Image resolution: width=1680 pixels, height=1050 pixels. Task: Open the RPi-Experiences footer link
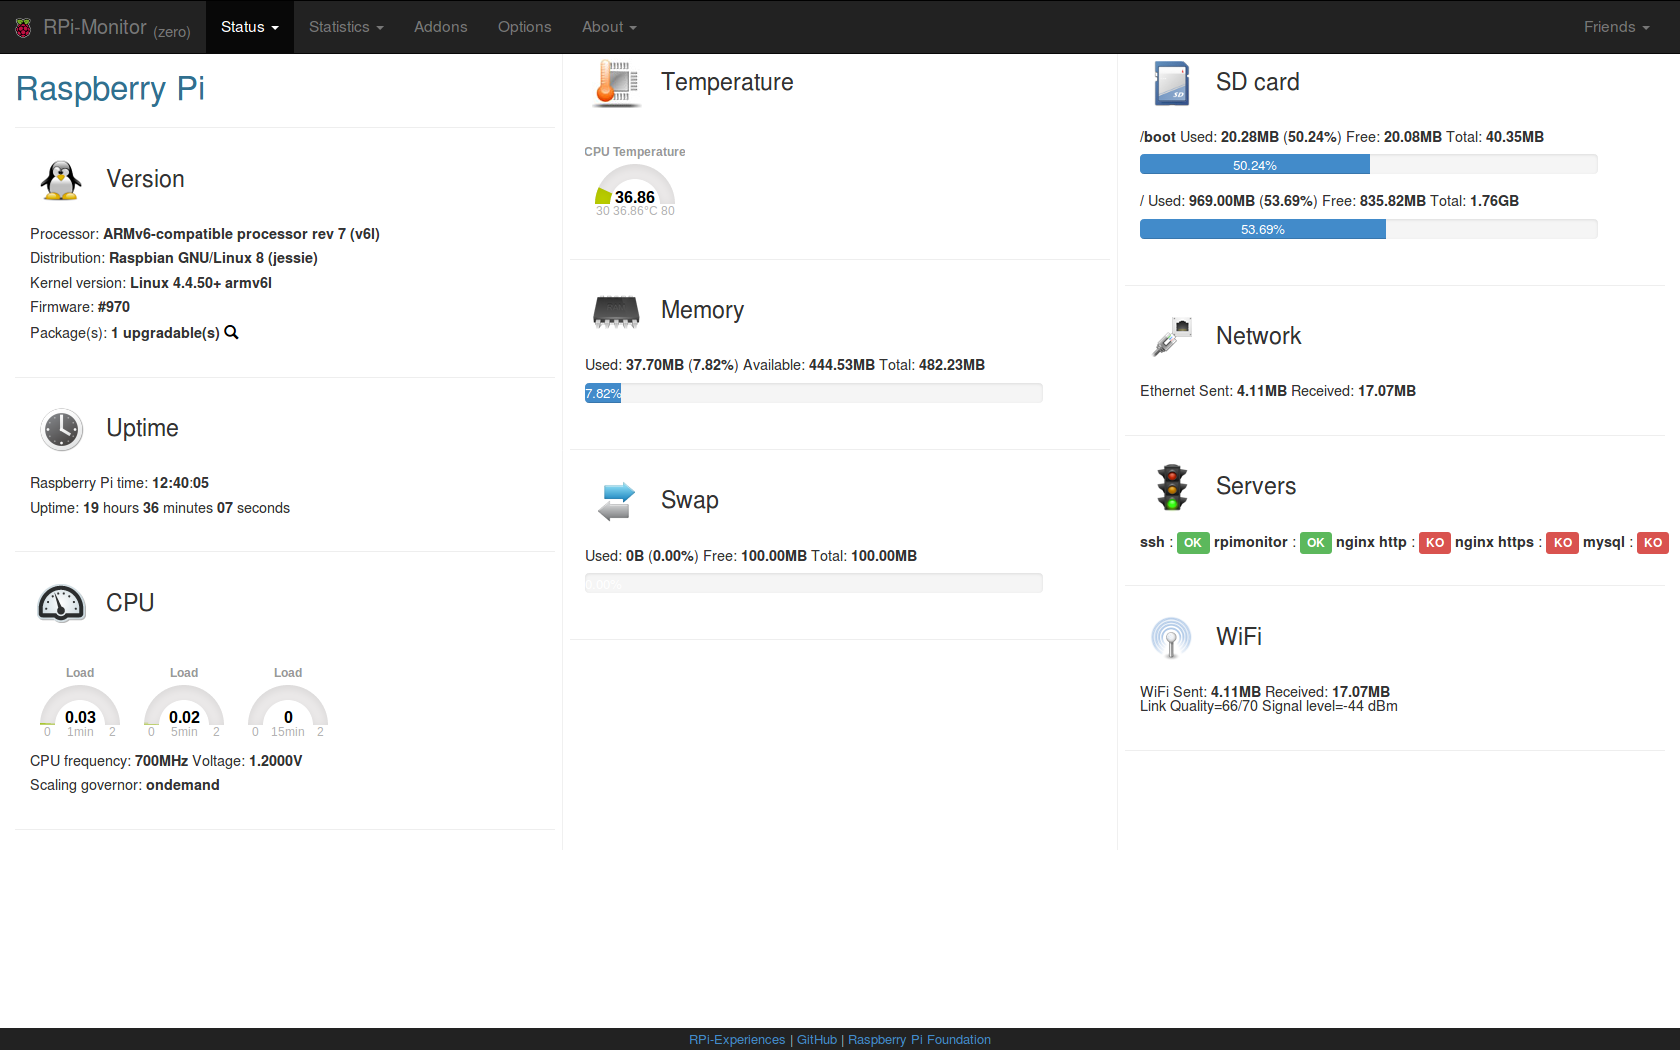tap(737, 1040)
